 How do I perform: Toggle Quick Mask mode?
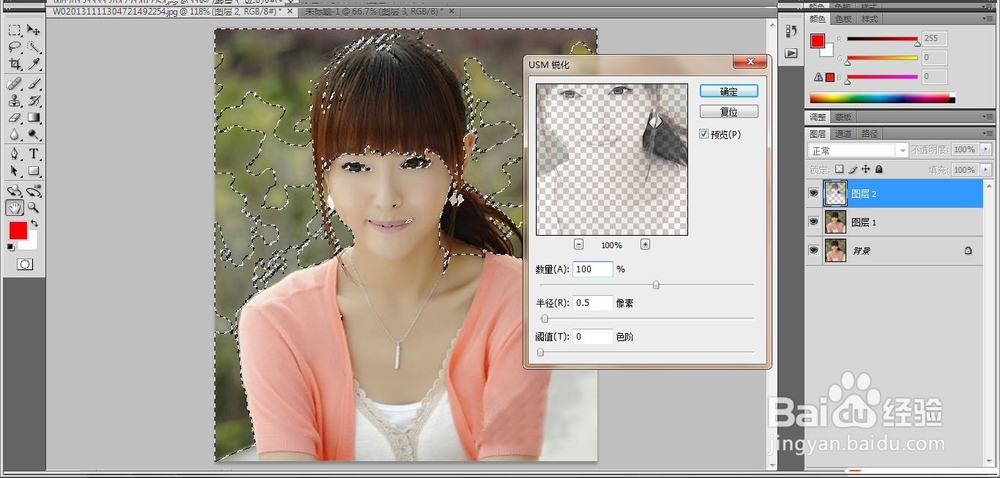click(24, 264)
